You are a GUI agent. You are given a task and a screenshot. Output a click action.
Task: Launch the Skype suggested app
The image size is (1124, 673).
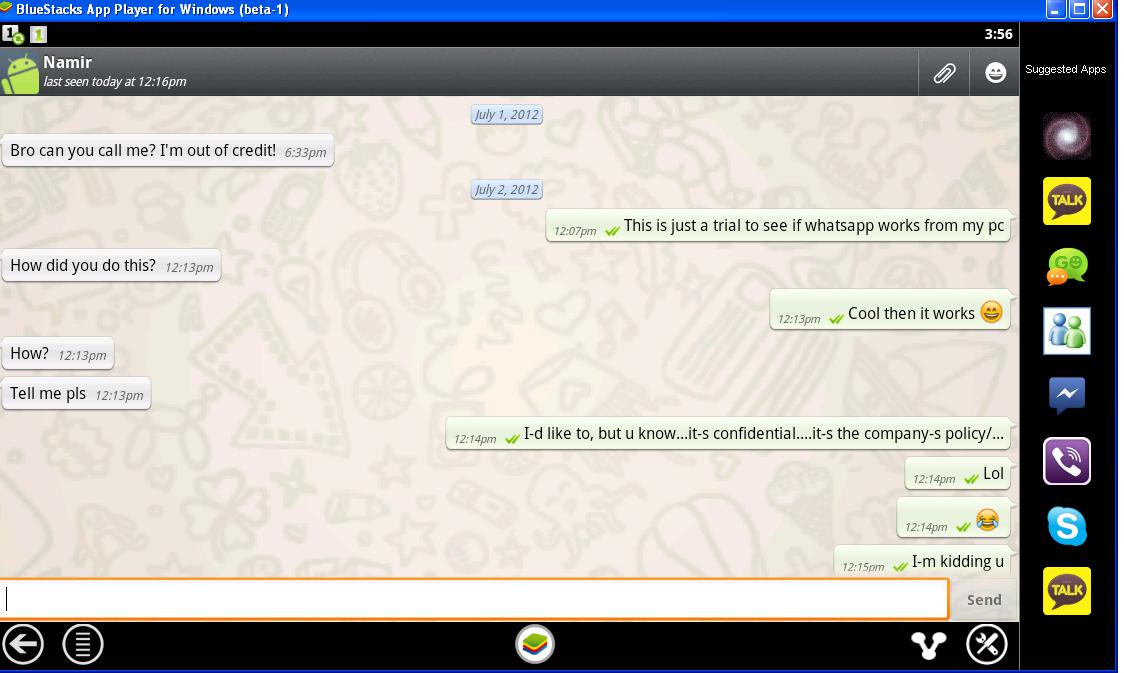point(1066,526)
